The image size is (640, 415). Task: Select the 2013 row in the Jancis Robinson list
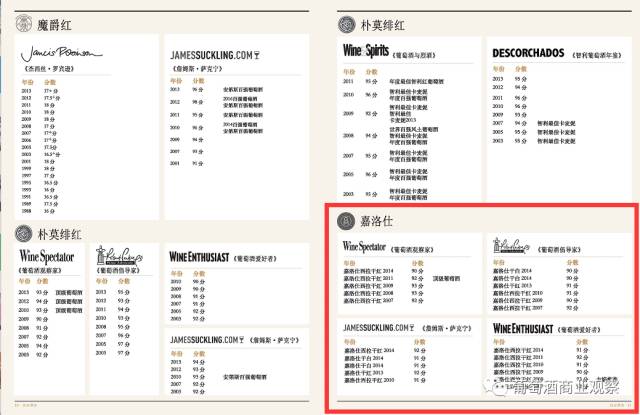click(40, 91)
